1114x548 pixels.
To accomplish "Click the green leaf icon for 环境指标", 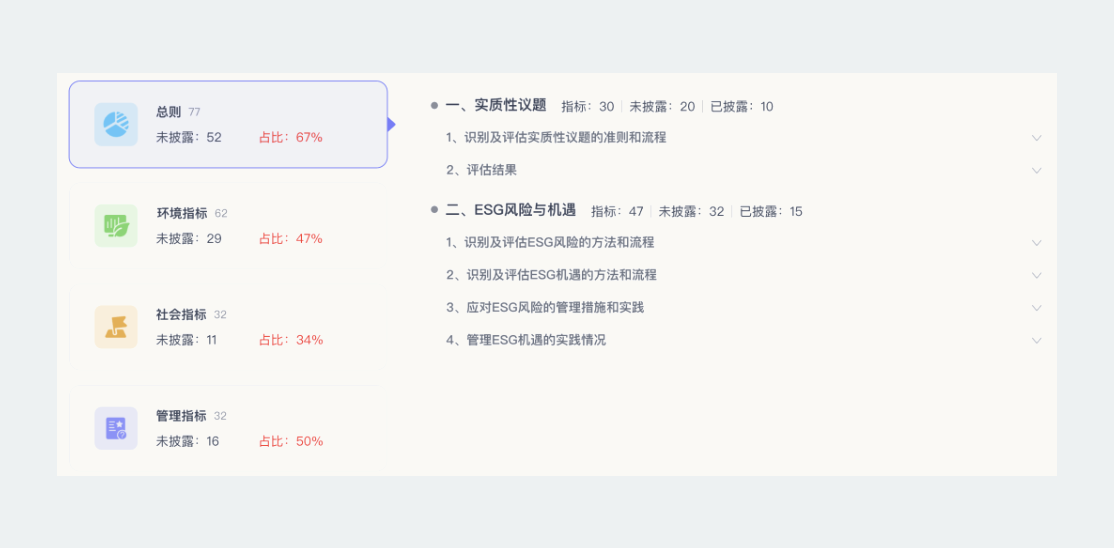I will 116,226.
